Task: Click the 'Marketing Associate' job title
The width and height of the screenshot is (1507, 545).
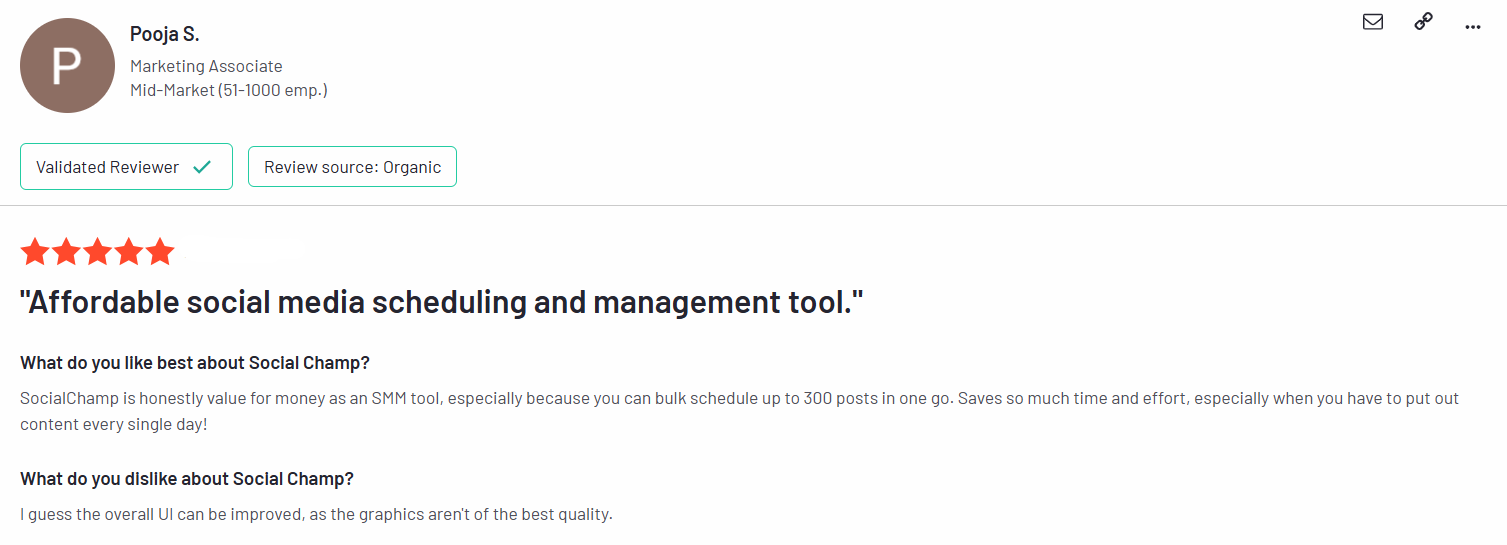Action: [206, 66]
